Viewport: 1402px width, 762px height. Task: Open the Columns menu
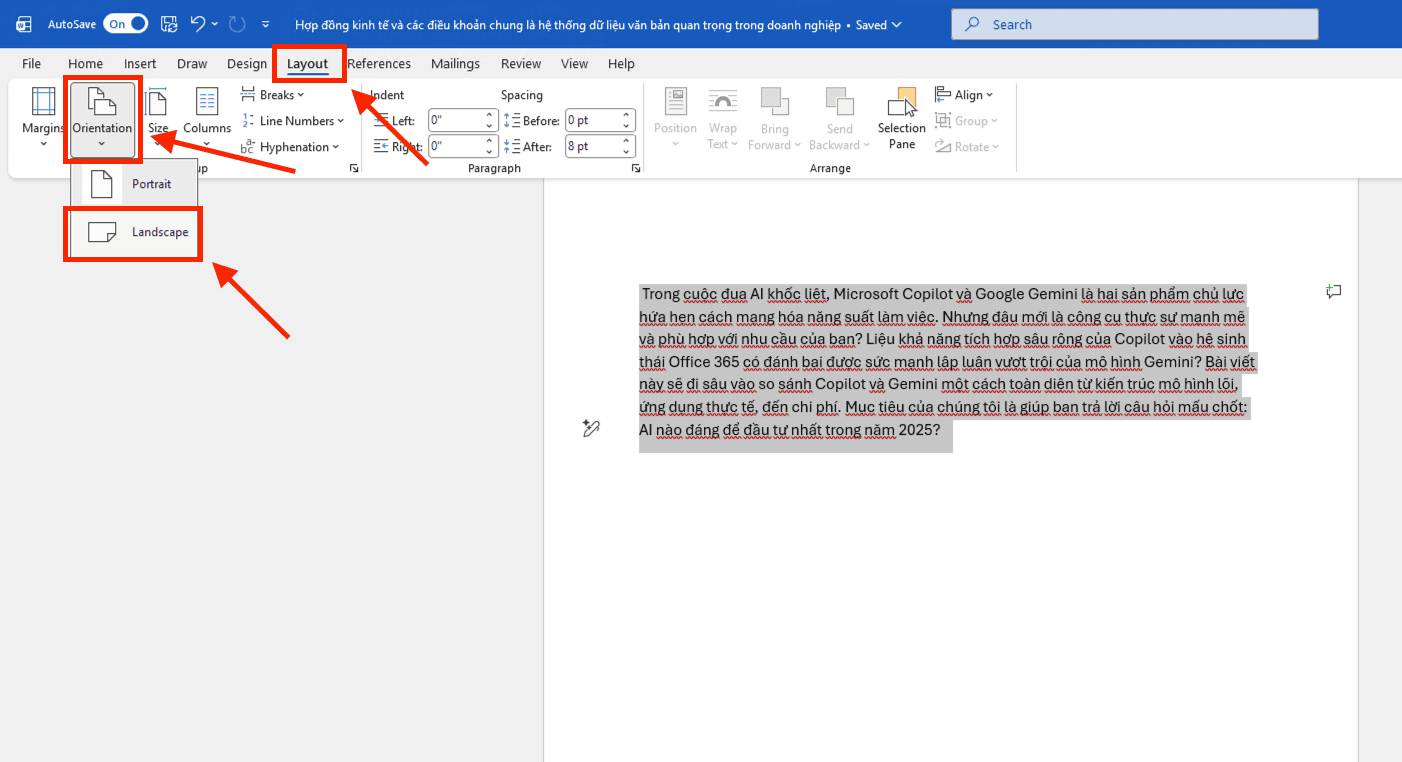pos(207,118)
